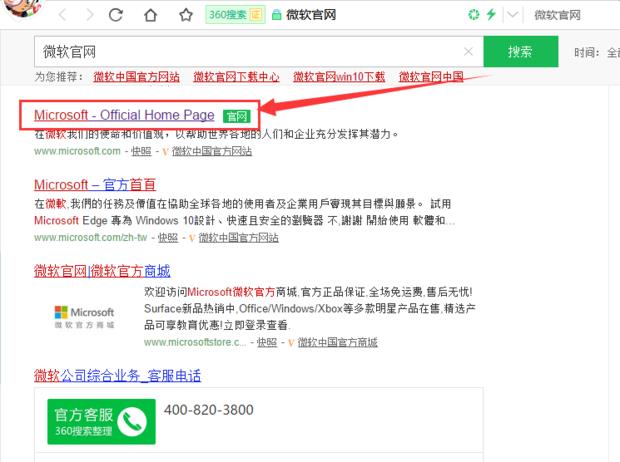Reload the page with the refresh icon
The width and height of the screenshot is (620, 462).
pos(116,15)
